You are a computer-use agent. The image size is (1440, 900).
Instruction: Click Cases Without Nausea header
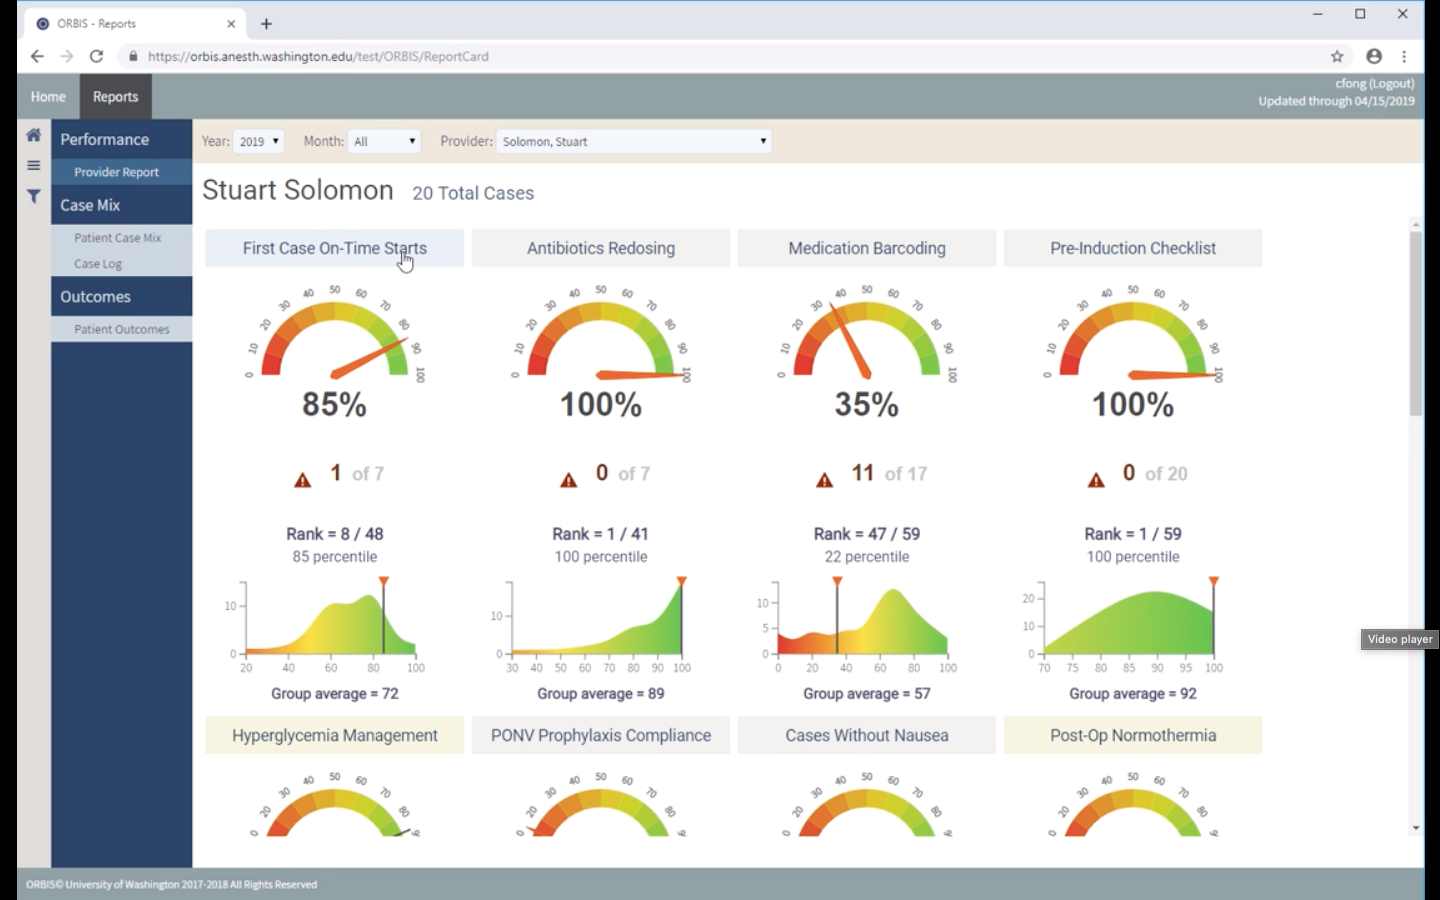point(867,735)
